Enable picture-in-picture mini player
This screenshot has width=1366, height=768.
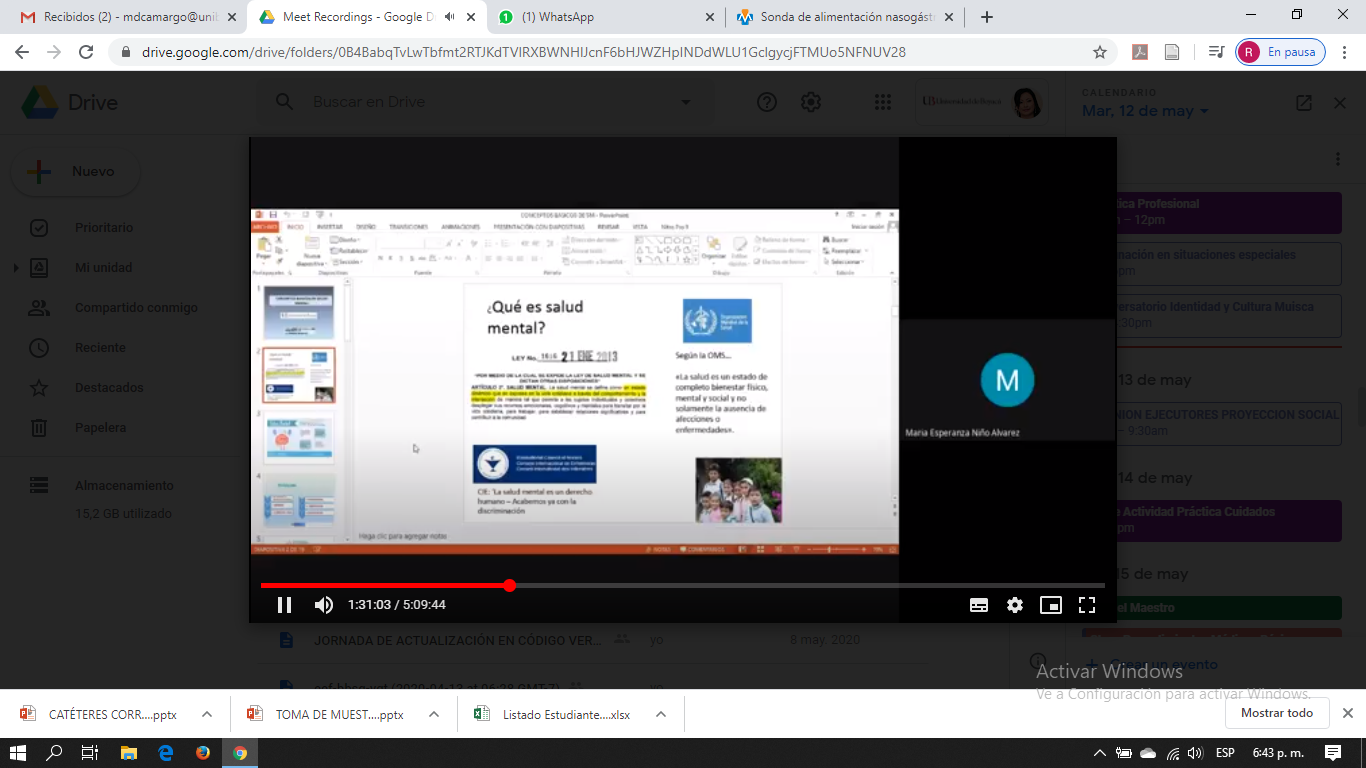click(1050, 605)
